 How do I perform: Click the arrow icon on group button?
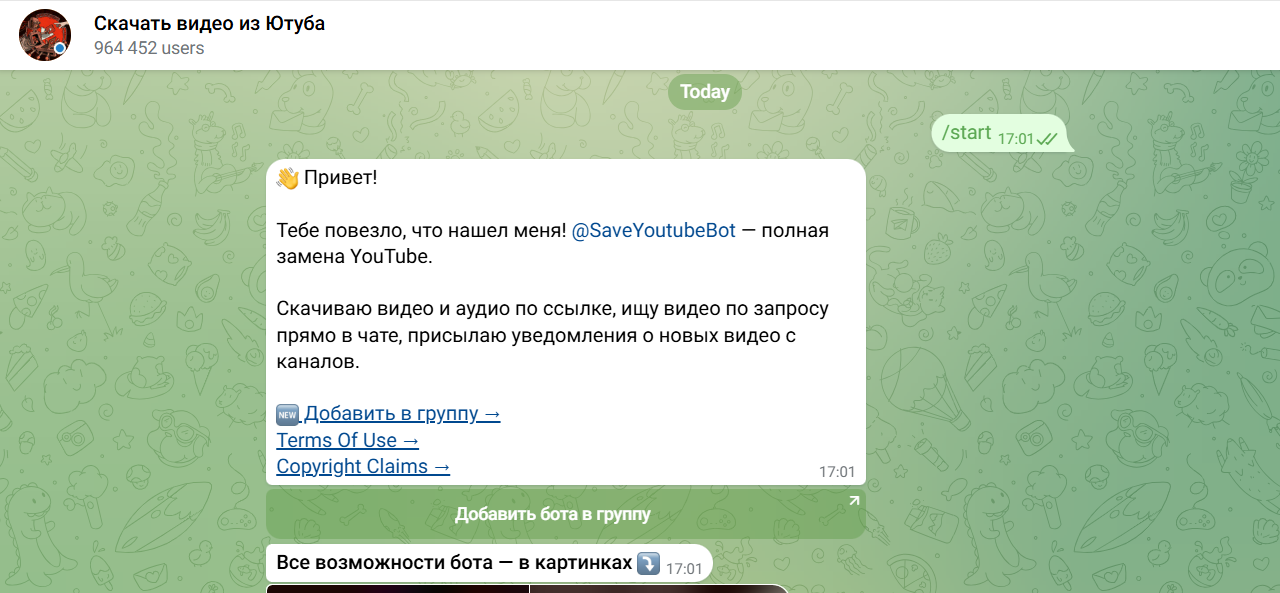(853, 501)
